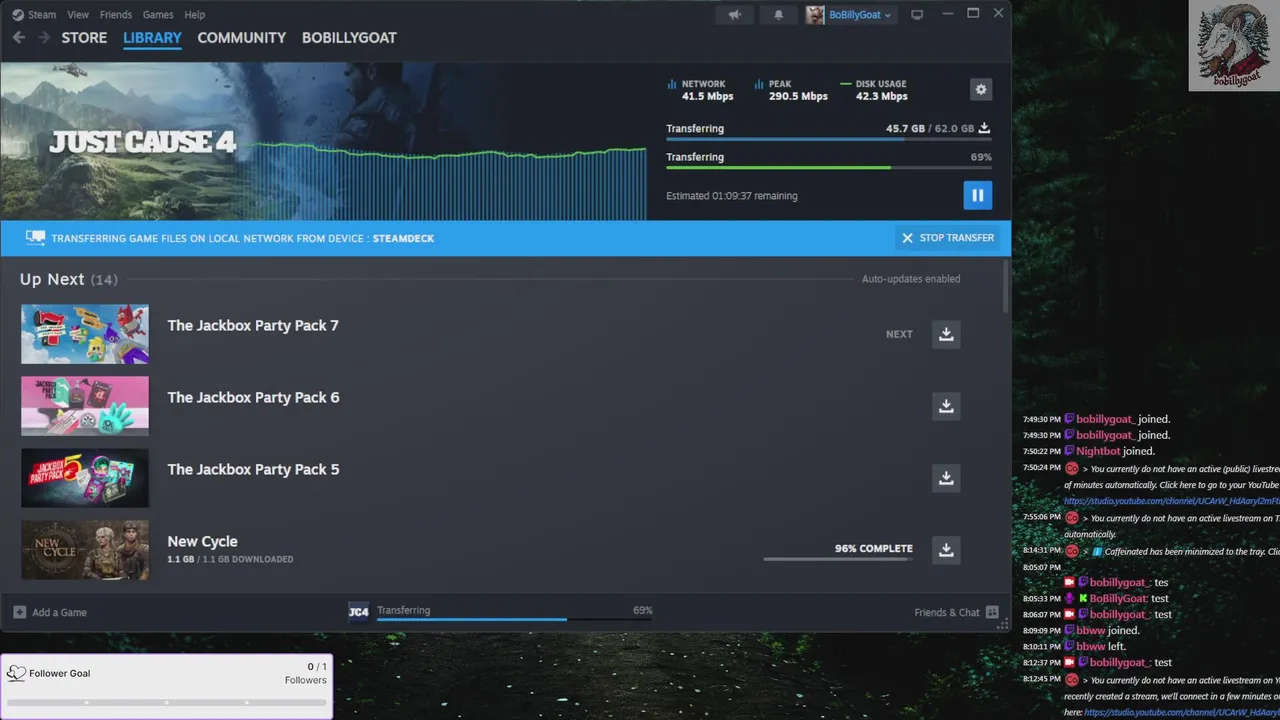
Task: Click The Jackbox Party Pack 5 title
Action: click(x=253, y=469)
